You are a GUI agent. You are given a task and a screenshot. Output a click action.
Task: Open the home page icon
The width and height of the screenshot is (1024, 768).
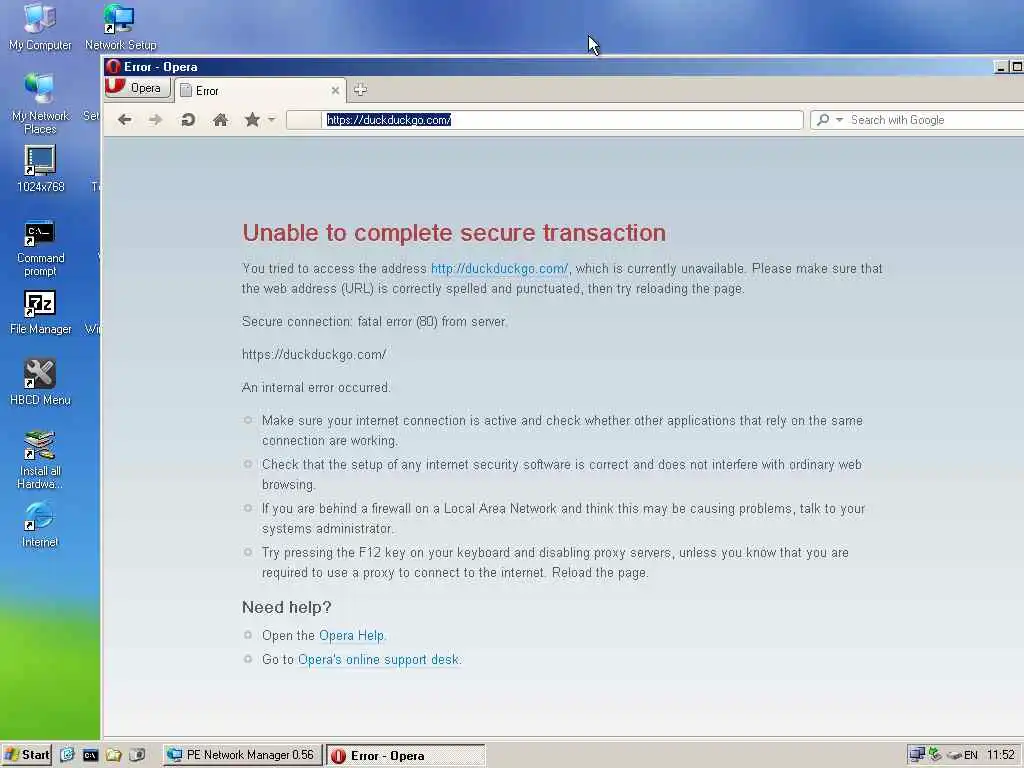pos(221,120)
